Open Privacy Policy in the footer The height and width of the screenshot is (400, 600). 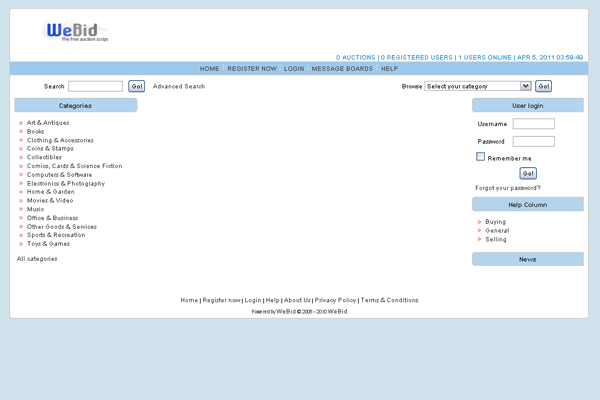point(335,300)
